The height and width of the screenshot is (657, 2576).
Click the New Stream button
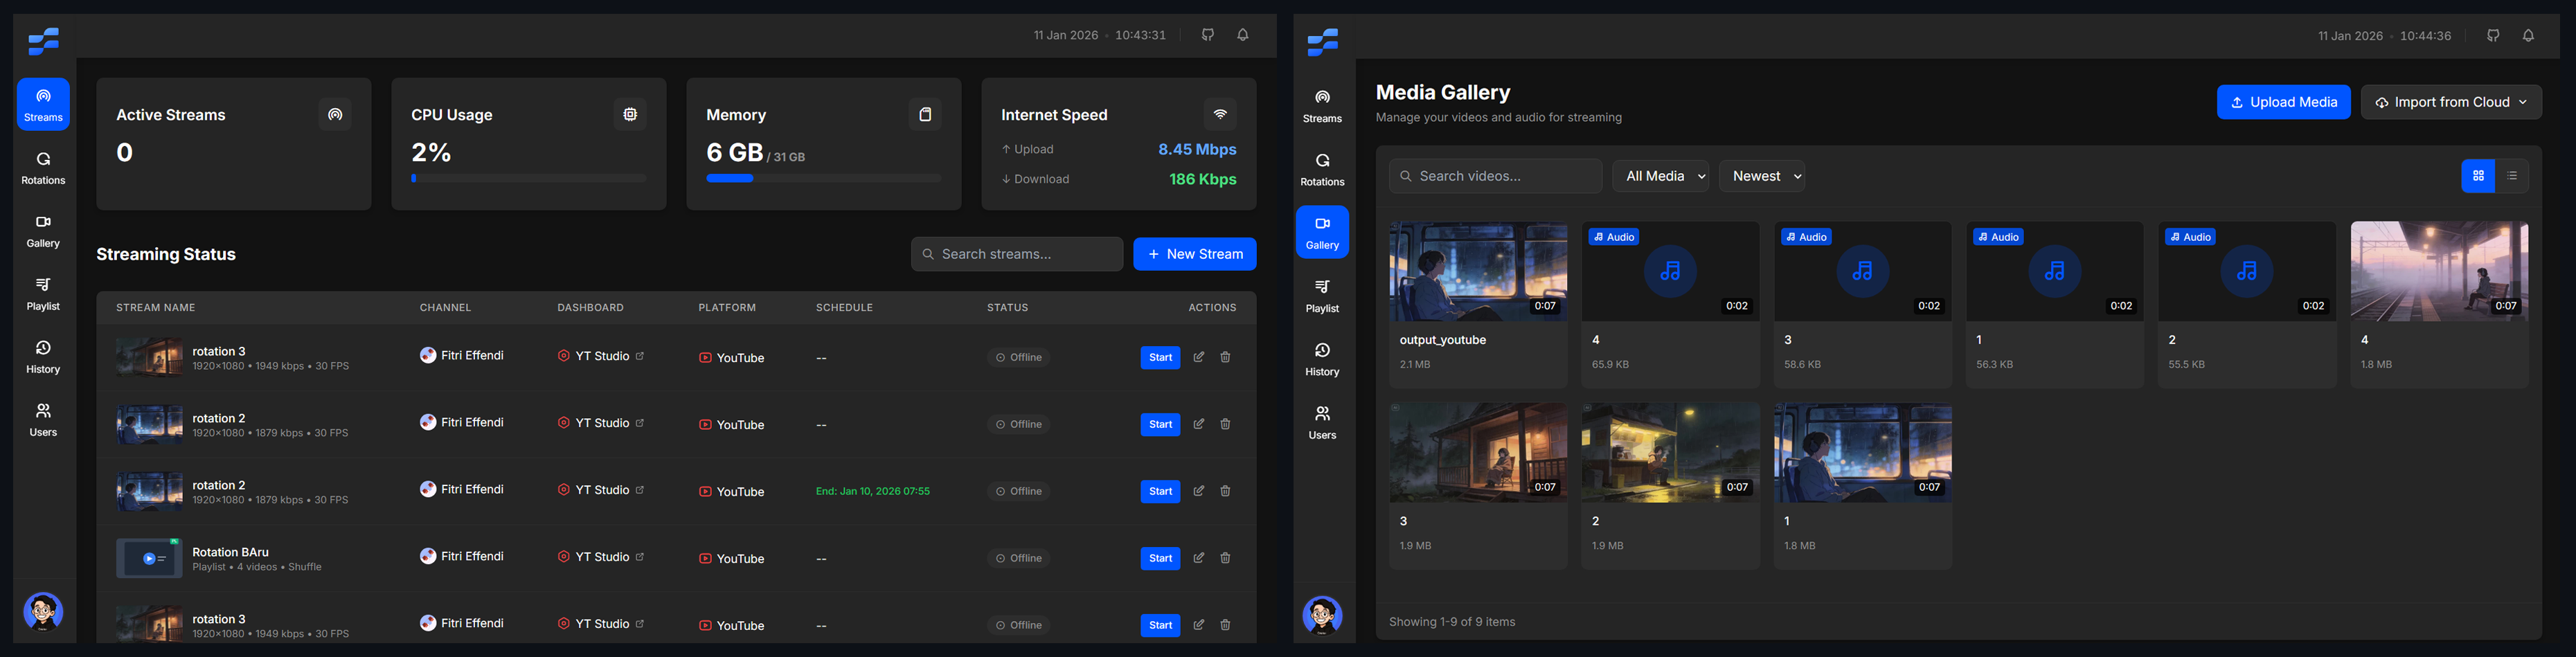(1194, 254)
